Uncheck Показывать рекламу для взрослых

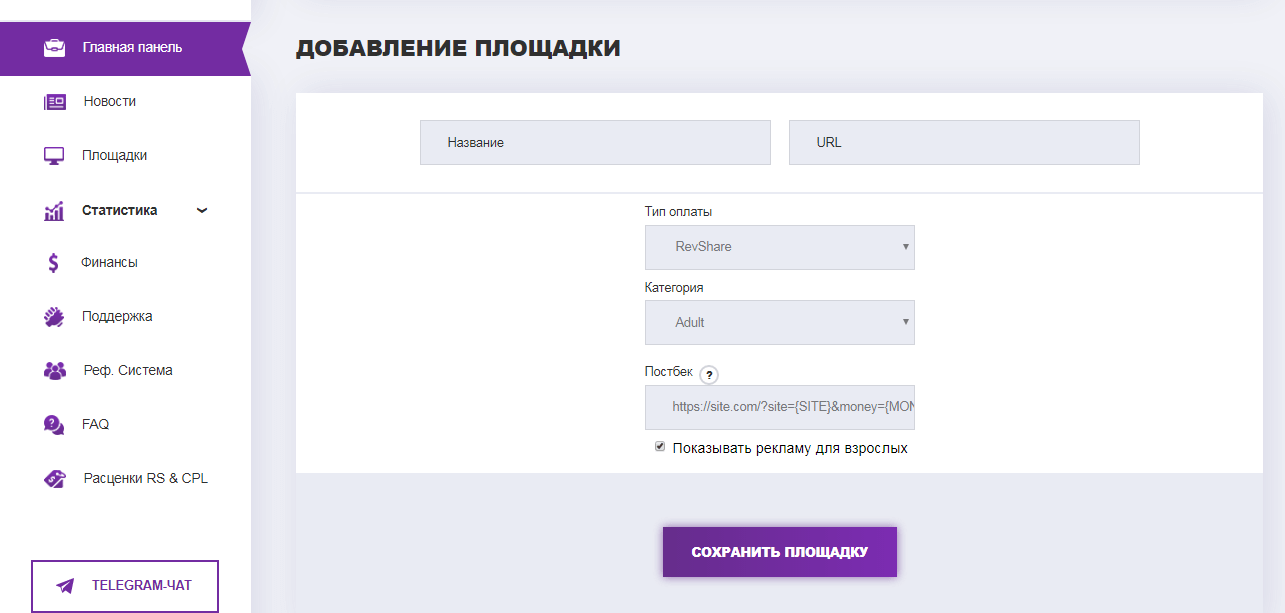pos(659,446)
